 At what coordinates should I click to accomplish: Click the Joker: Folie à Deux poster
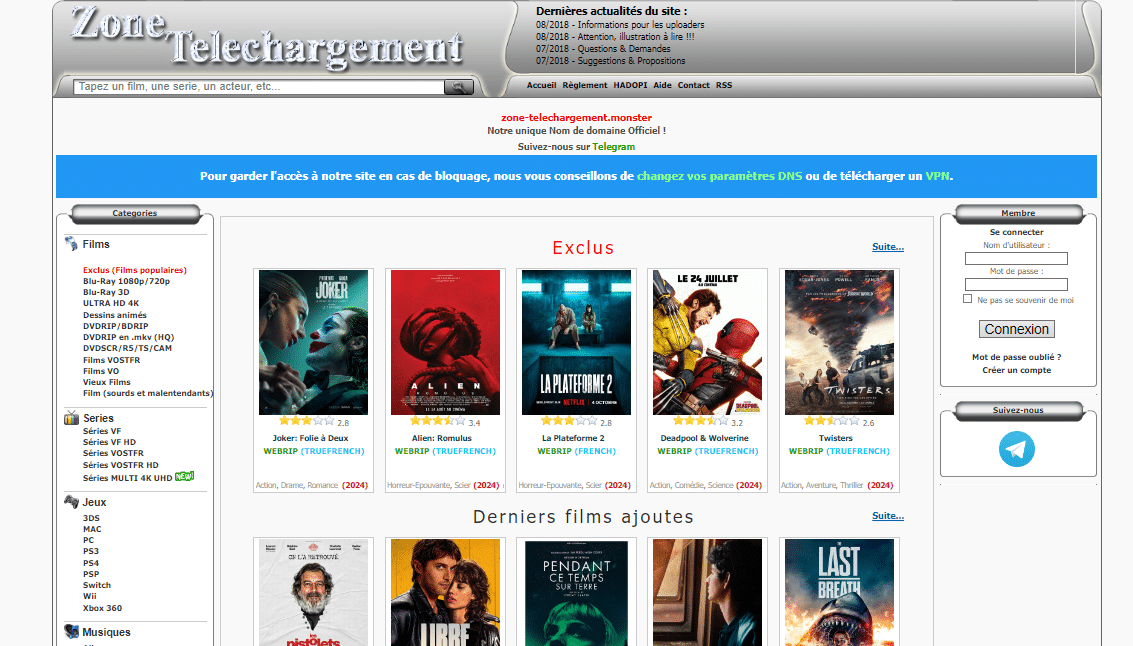coord(313,342)
